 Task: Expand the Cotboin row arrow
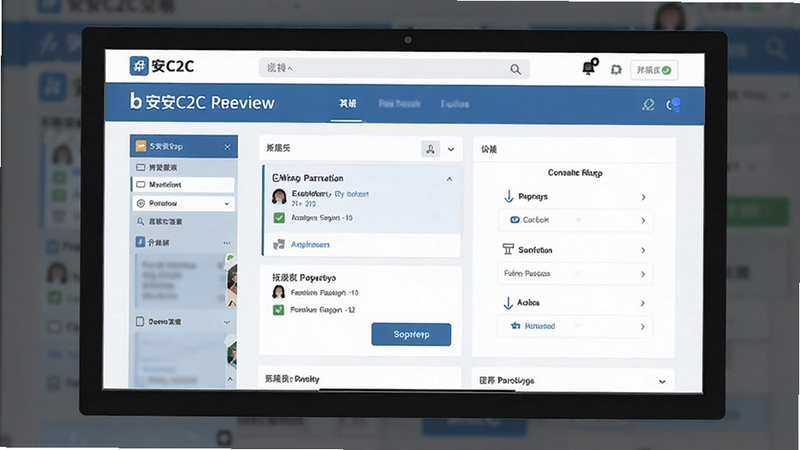(x=643, y=220)
